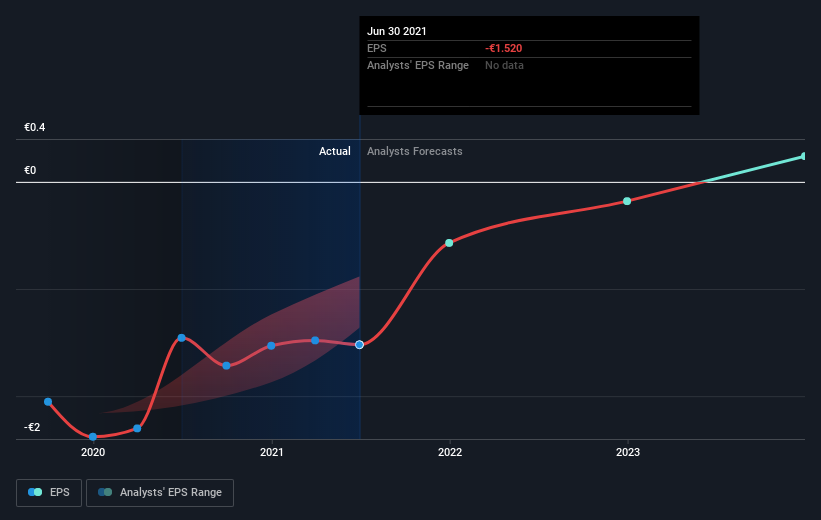Click the forecast data point above 2022

[449, 243]
